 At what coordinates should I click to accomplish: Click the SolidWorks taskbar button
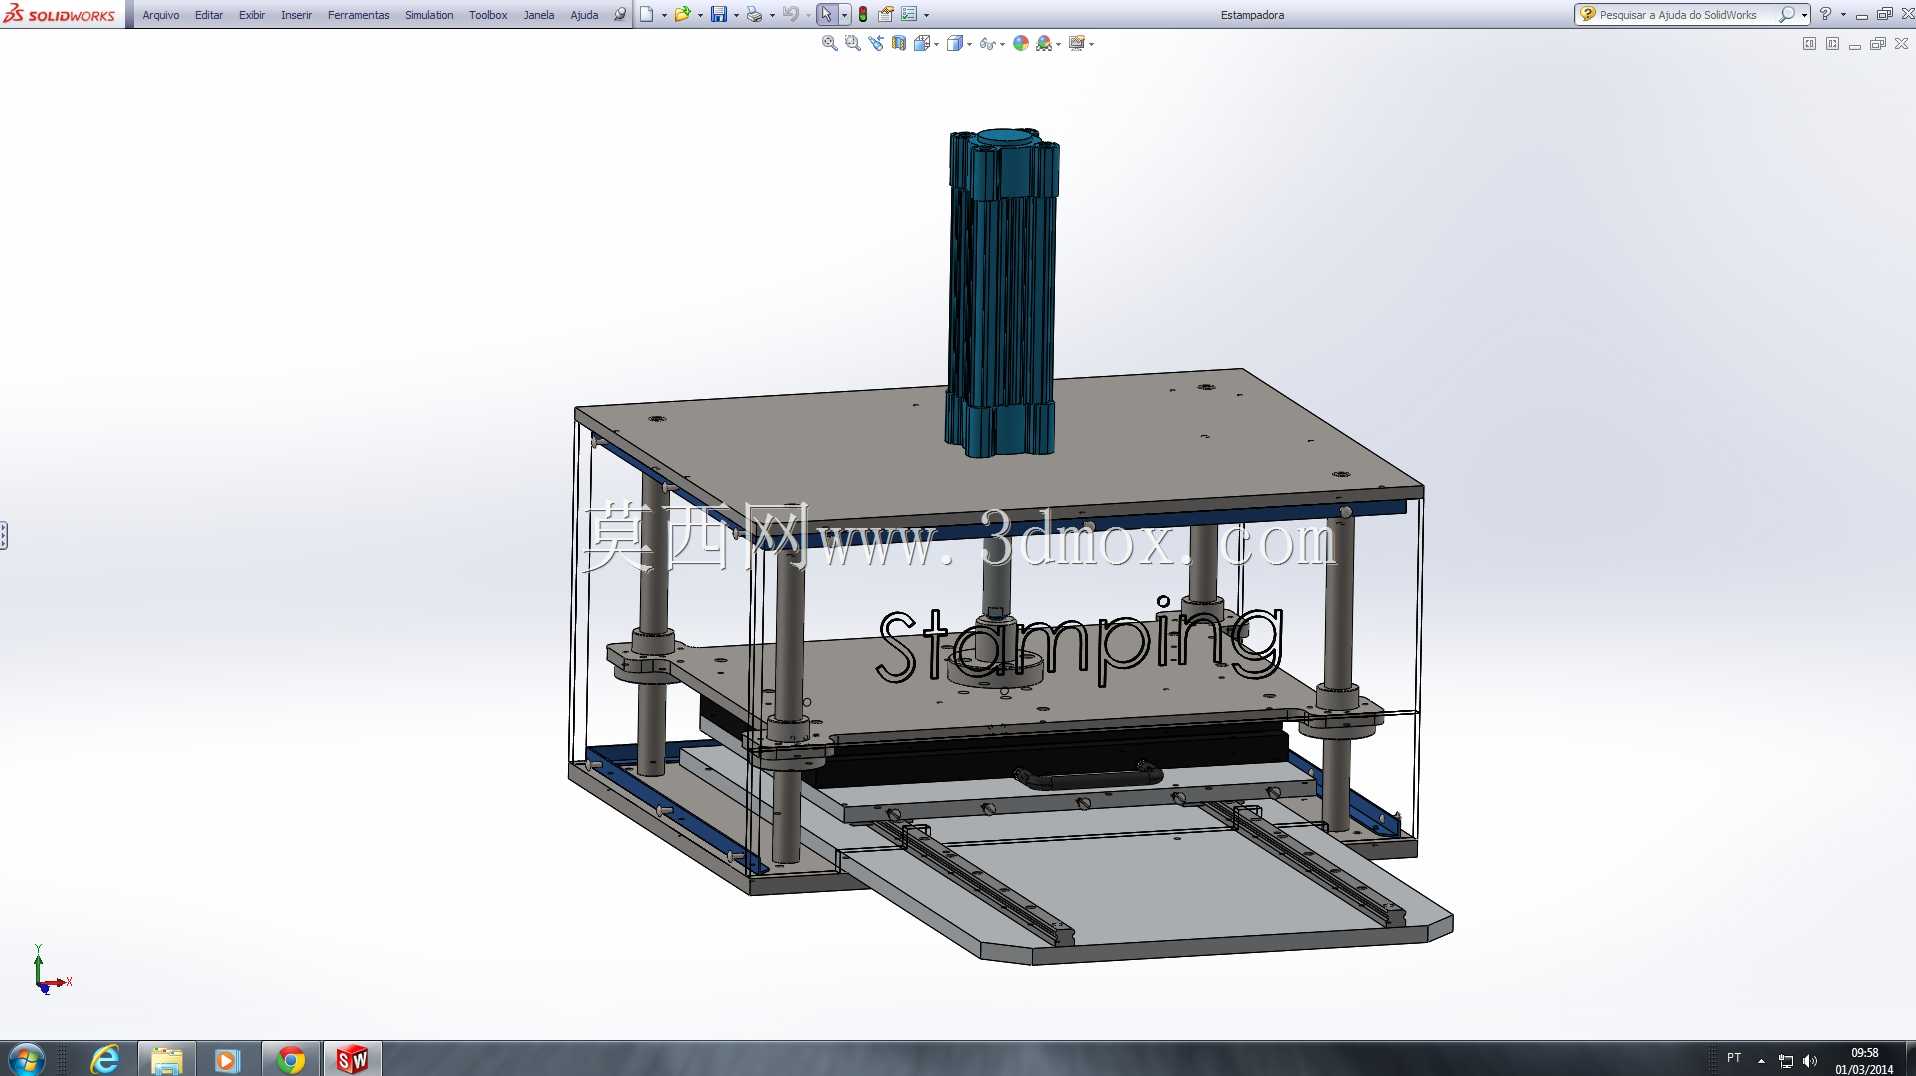(352, 1059)
